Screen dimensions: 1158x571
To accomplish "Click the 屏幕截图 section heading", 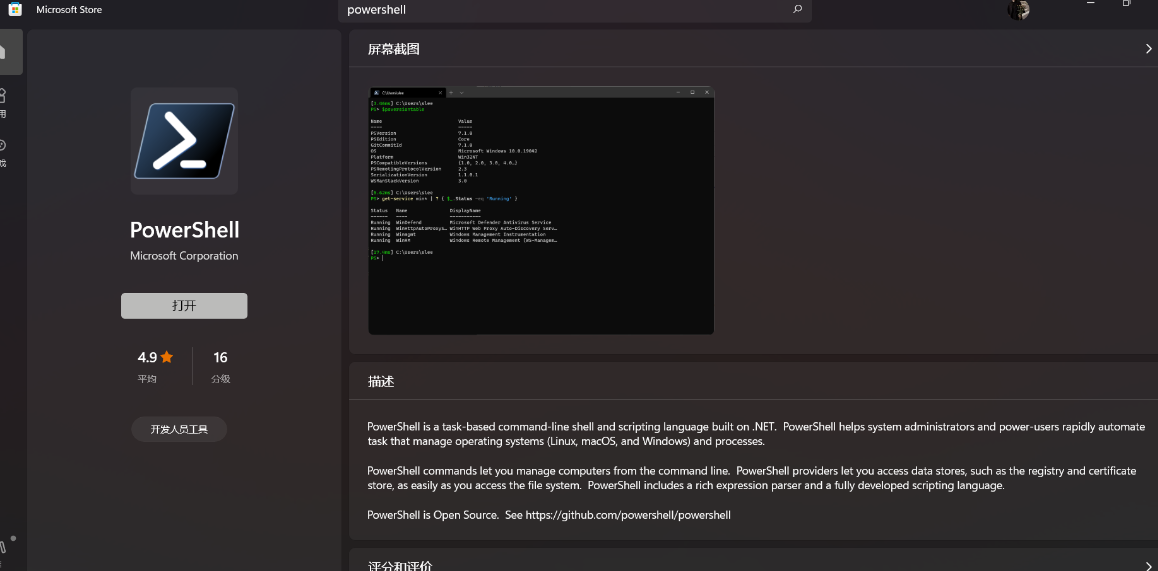I will click(x=394, y=49).
